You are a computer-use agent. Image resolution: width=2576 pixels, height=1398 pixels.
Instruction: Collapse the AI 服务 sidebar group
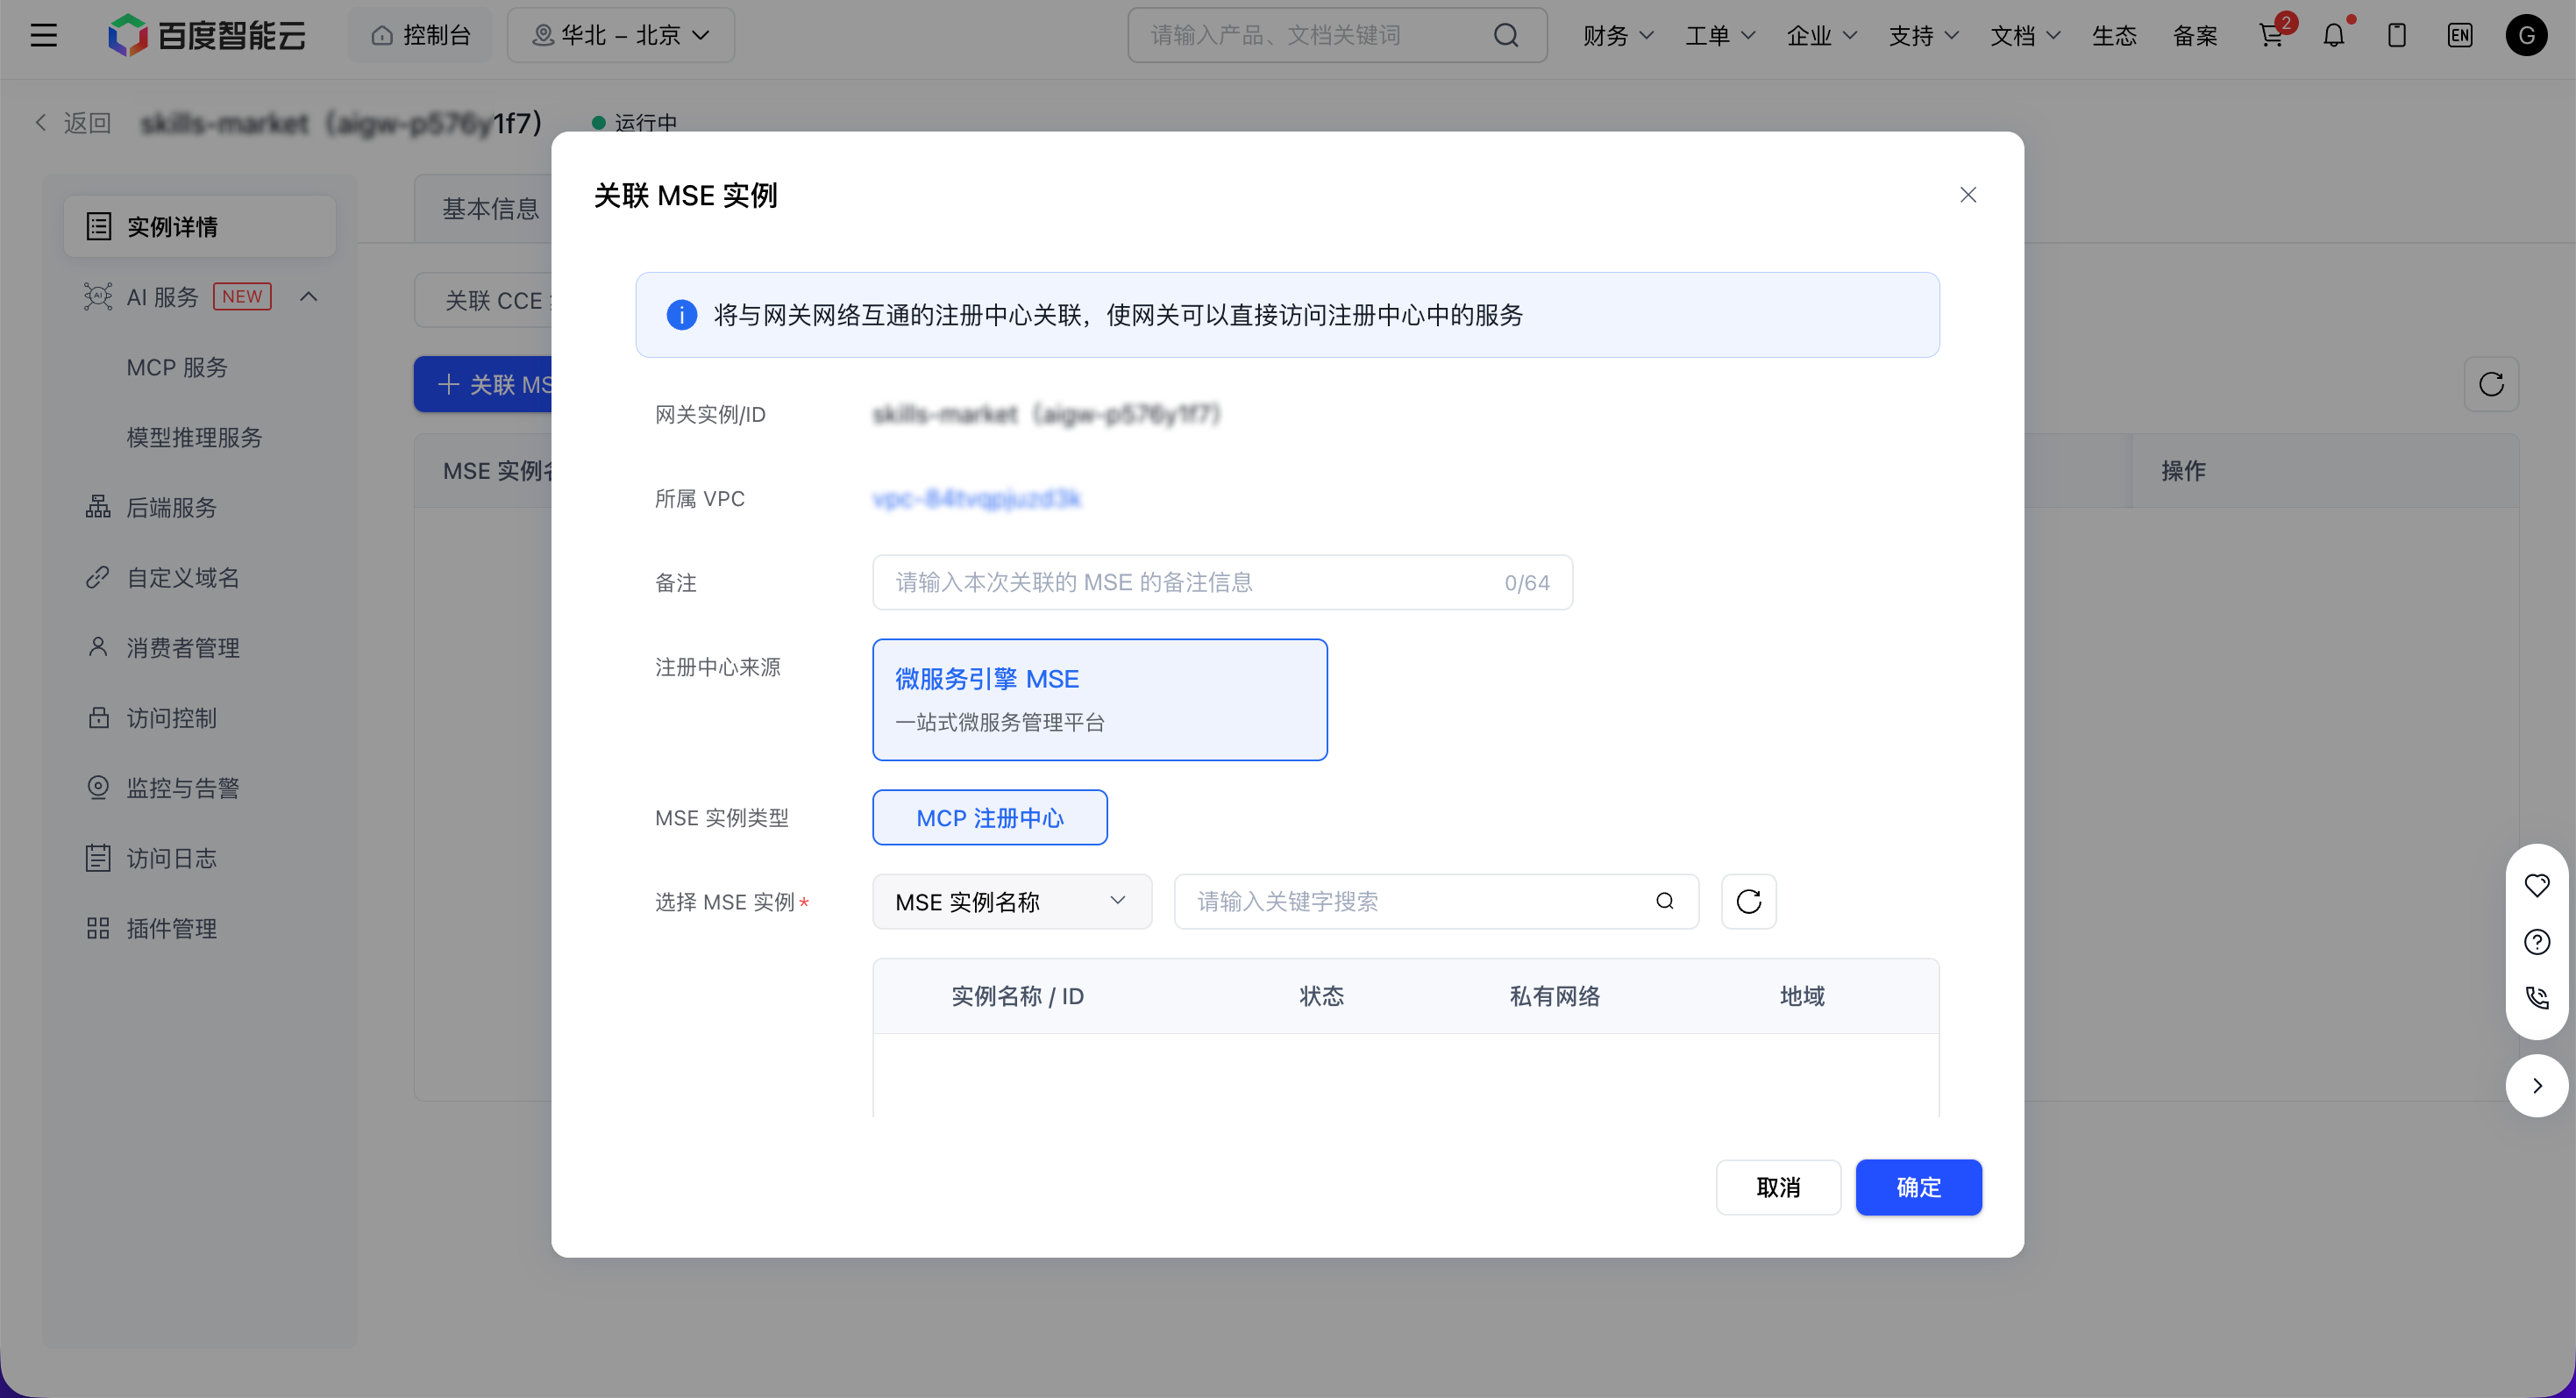pos(309,297)
